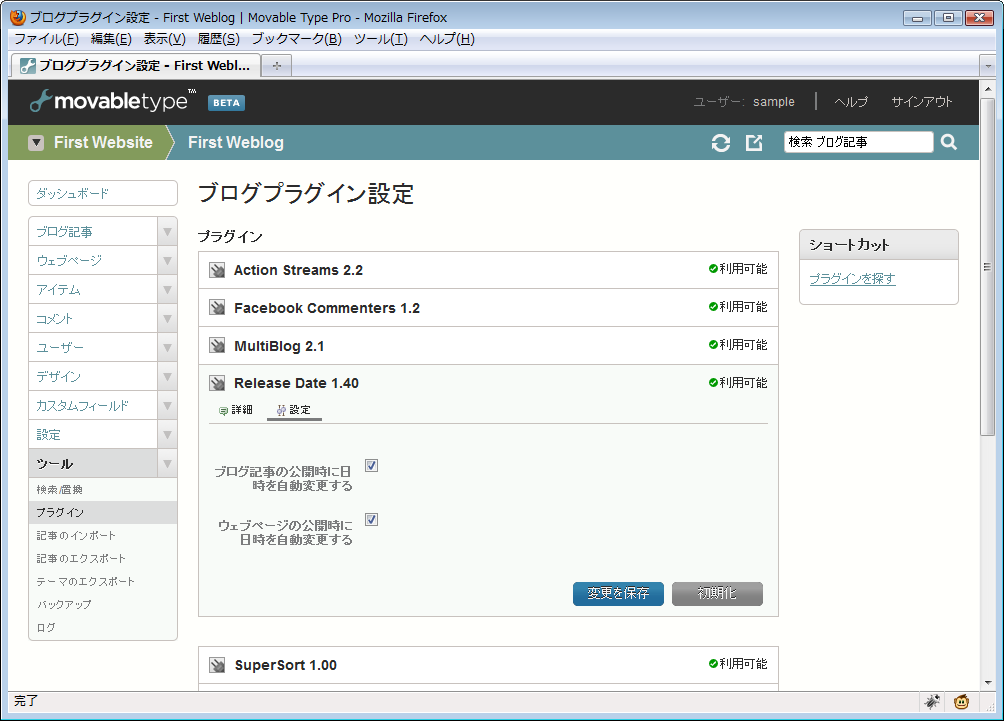The height and width of the screenshot is (721, 1004).
Task: Click the search blog entries input field
Action: pos(858,142)
